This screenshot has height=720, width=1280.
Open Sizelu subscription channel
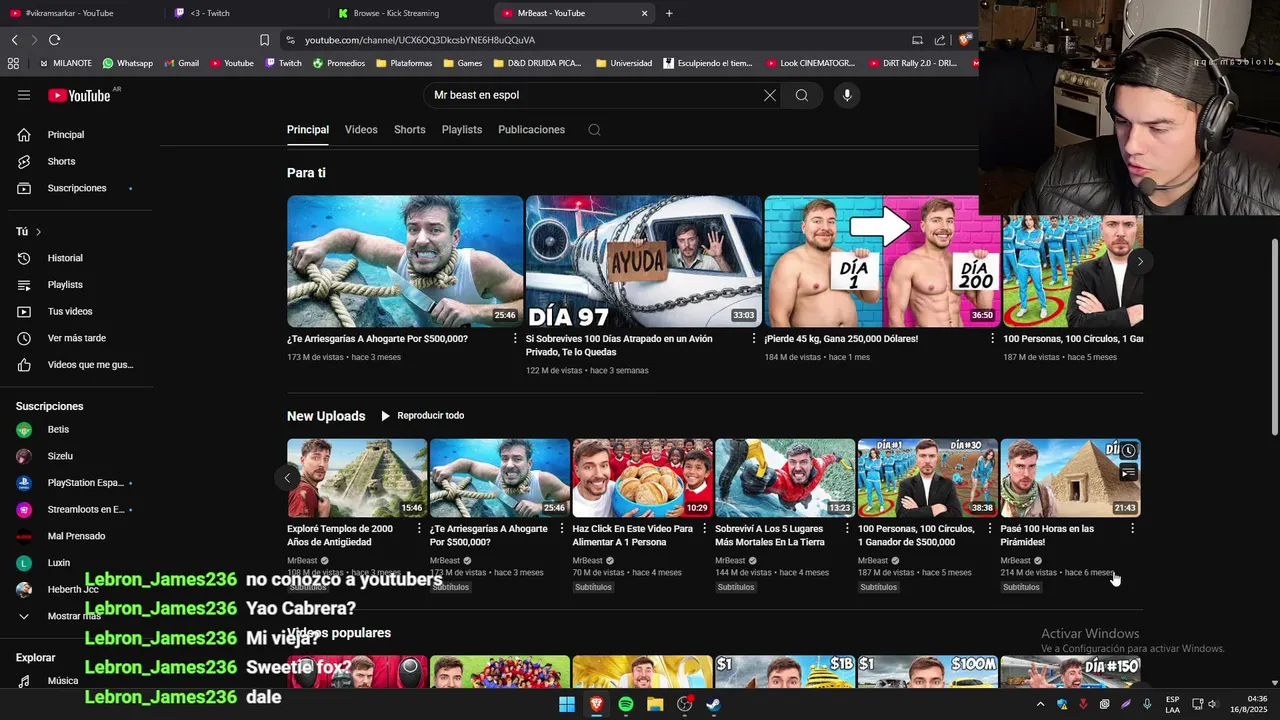80,456
